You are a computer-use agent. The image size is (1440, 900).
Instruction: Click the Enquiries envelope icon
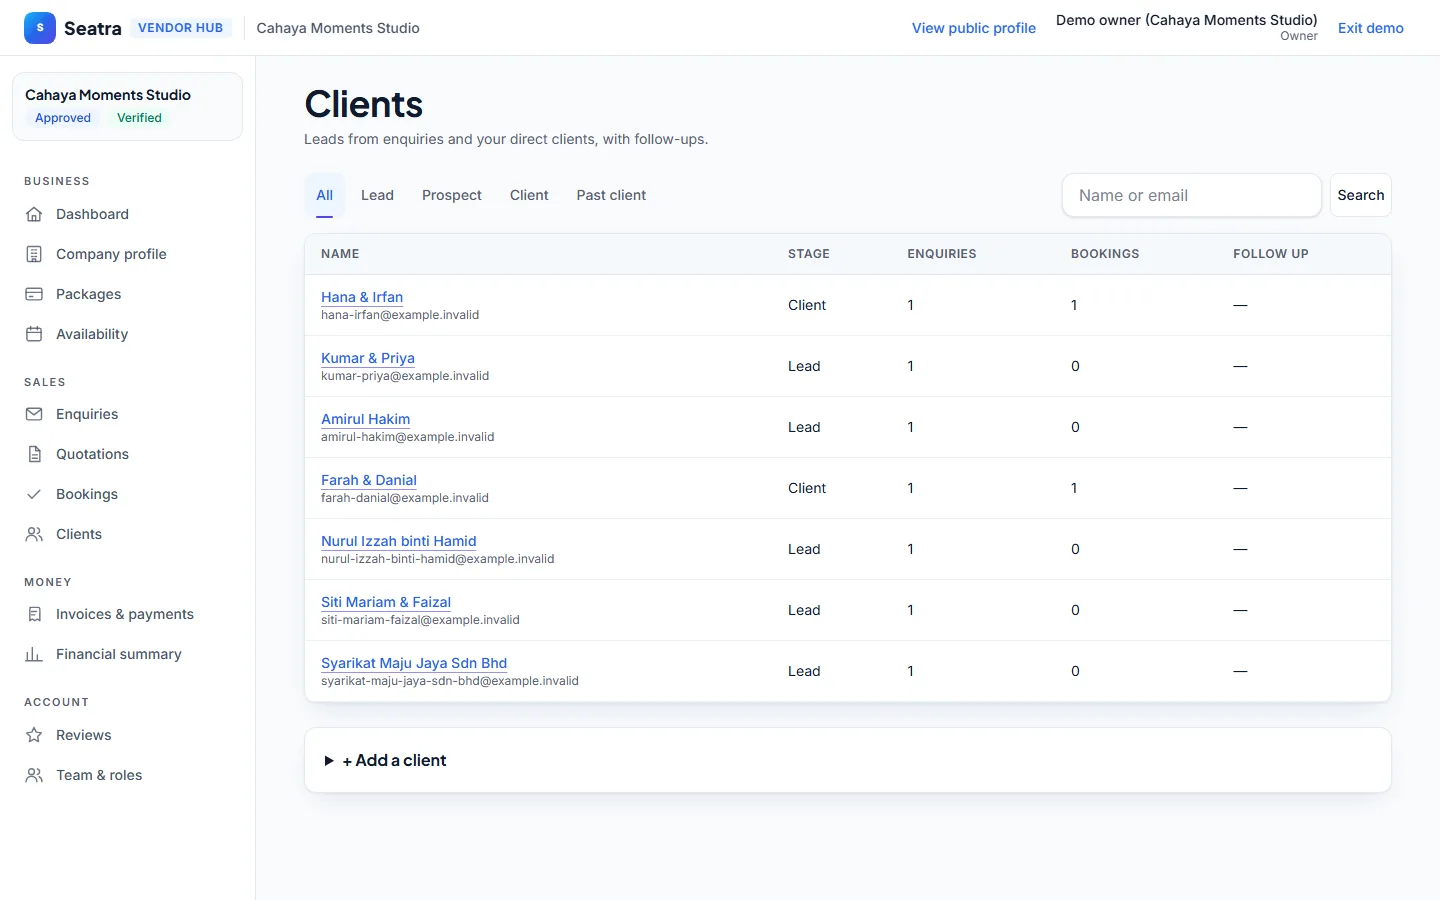[34, 414]
